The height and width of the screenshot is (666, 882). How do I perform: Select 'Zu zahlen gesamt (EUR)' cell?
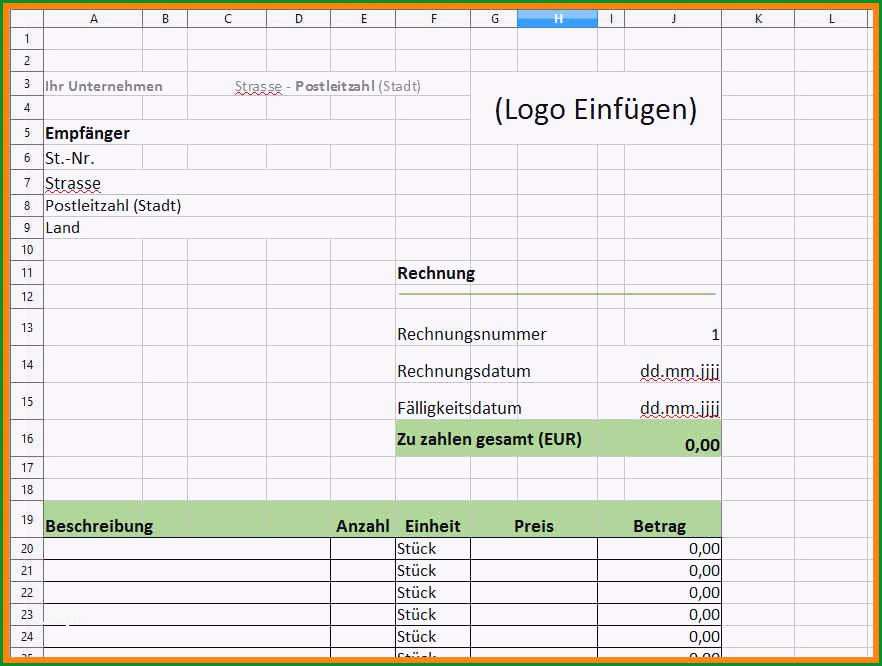[x=489, y=439]
